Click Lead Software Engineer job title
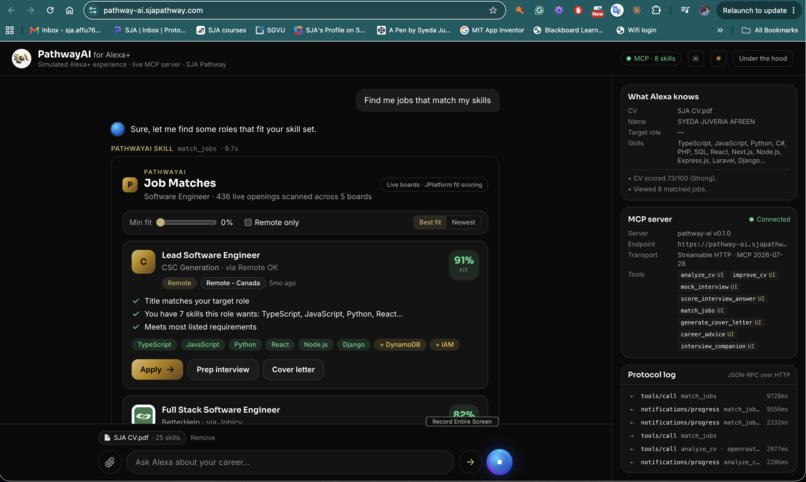The image size is (806, 482). (x=211, y=255)
